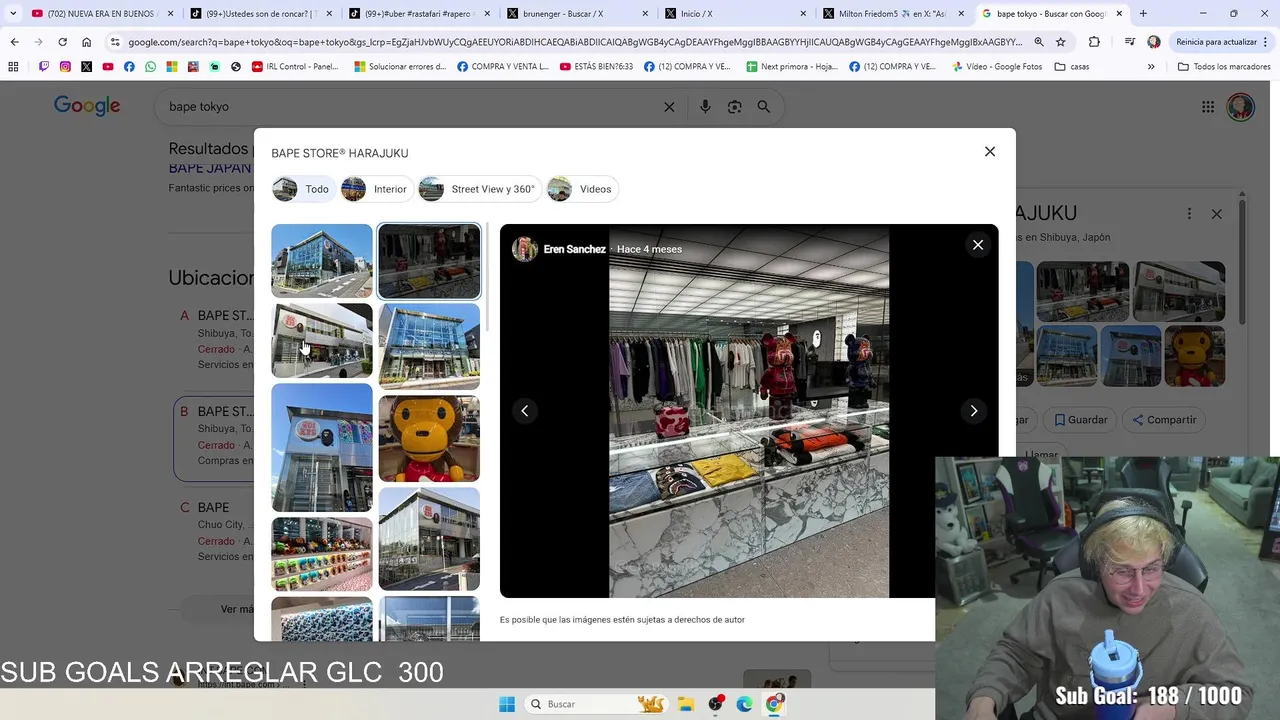The image size is (1280, 720).
Task: Start voice search with microphone icon
Action: [705, 107]
